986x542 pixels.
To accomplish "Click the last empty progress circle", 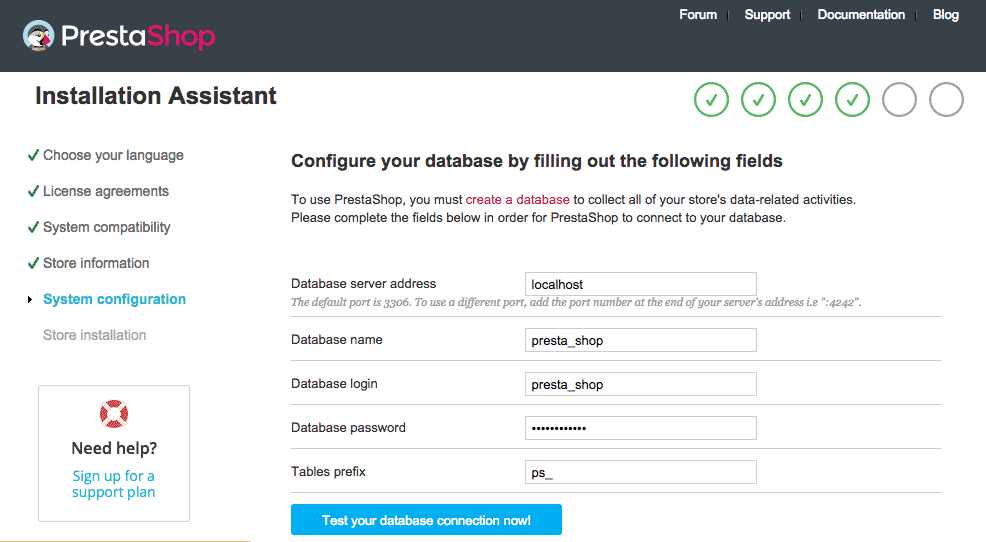I will 946,100.
